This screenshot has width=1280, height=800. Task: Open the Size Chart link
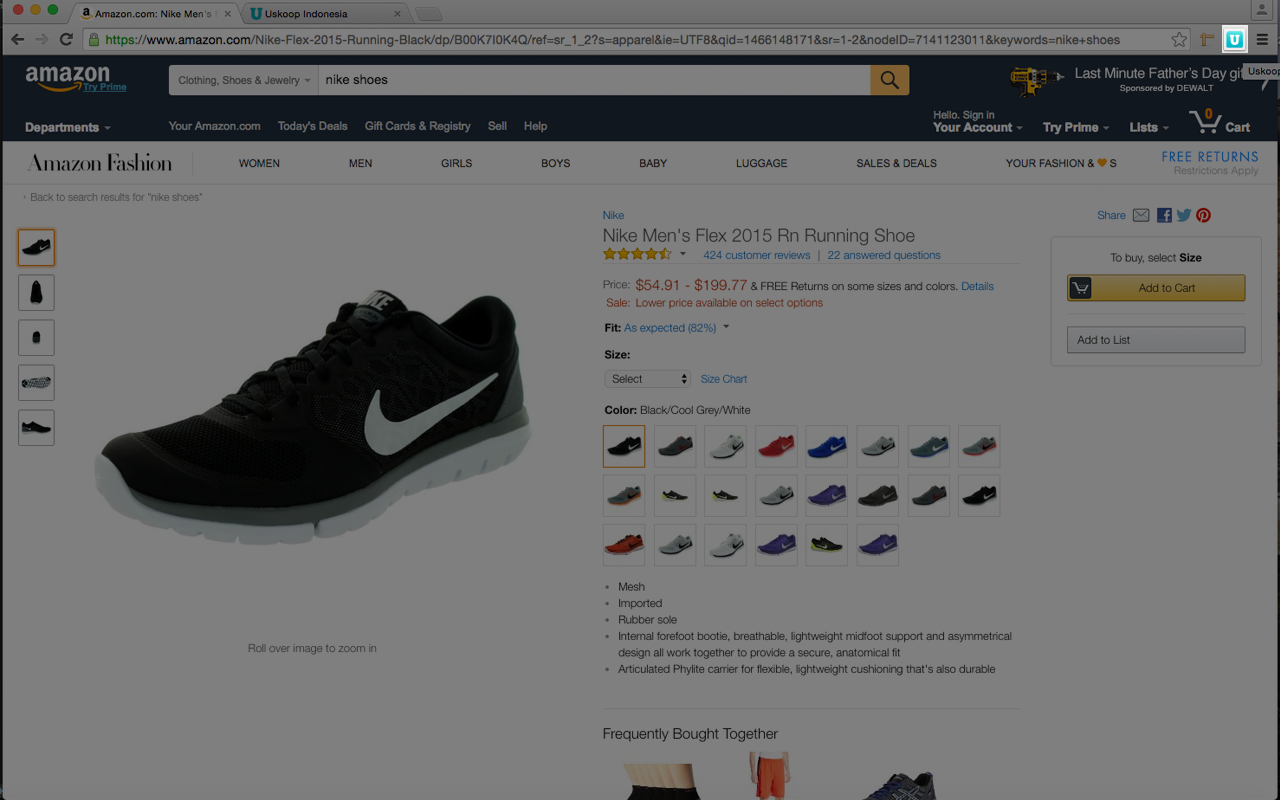coord(724,379)
